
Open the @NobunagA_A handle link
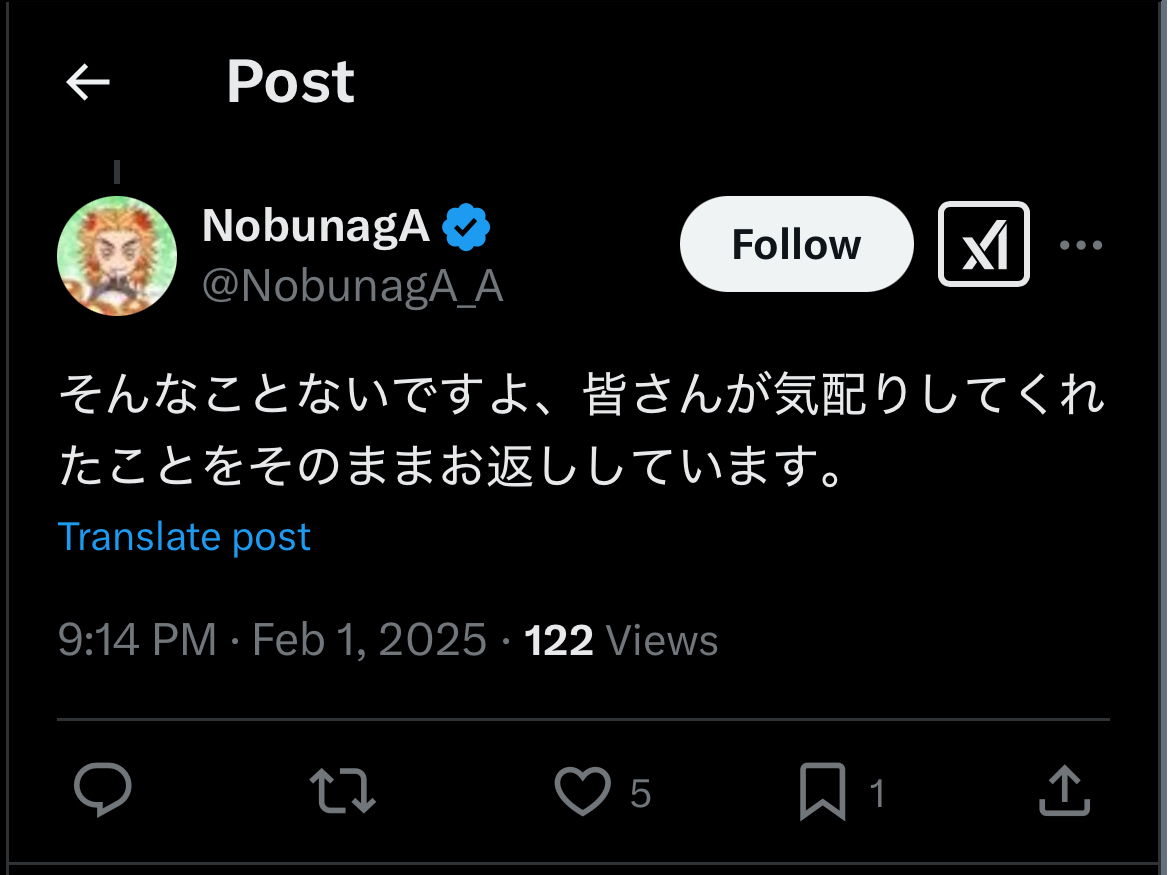[352, 287]
